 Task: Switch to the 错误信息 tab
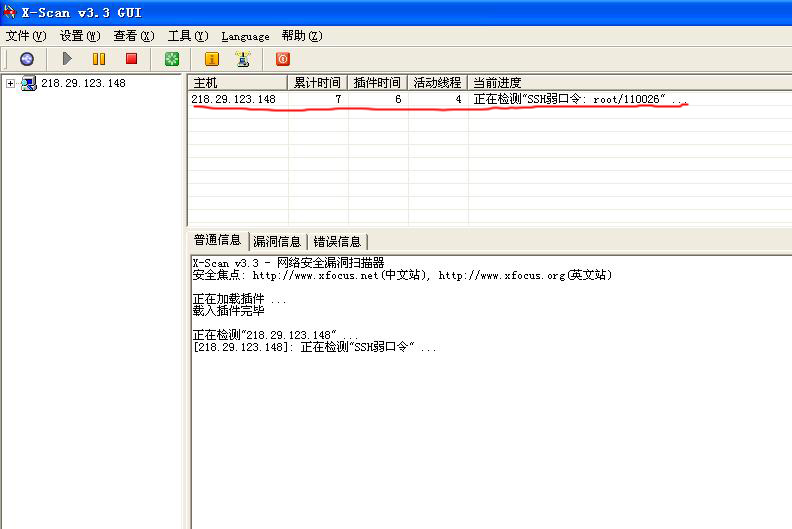[337, 242]
